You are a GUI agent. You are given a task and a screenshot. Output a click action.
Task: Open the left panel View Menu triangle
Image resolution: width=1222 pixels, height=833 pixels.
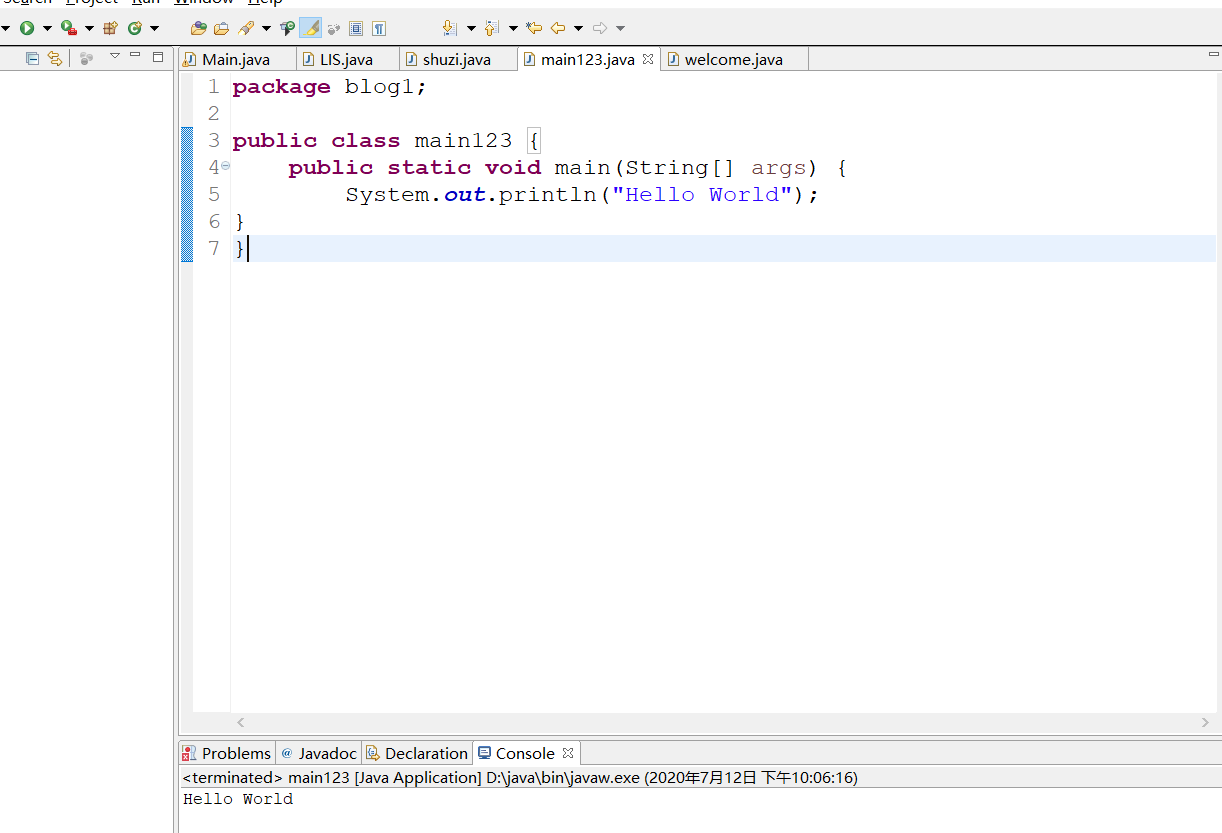click(x=114, y=56)
